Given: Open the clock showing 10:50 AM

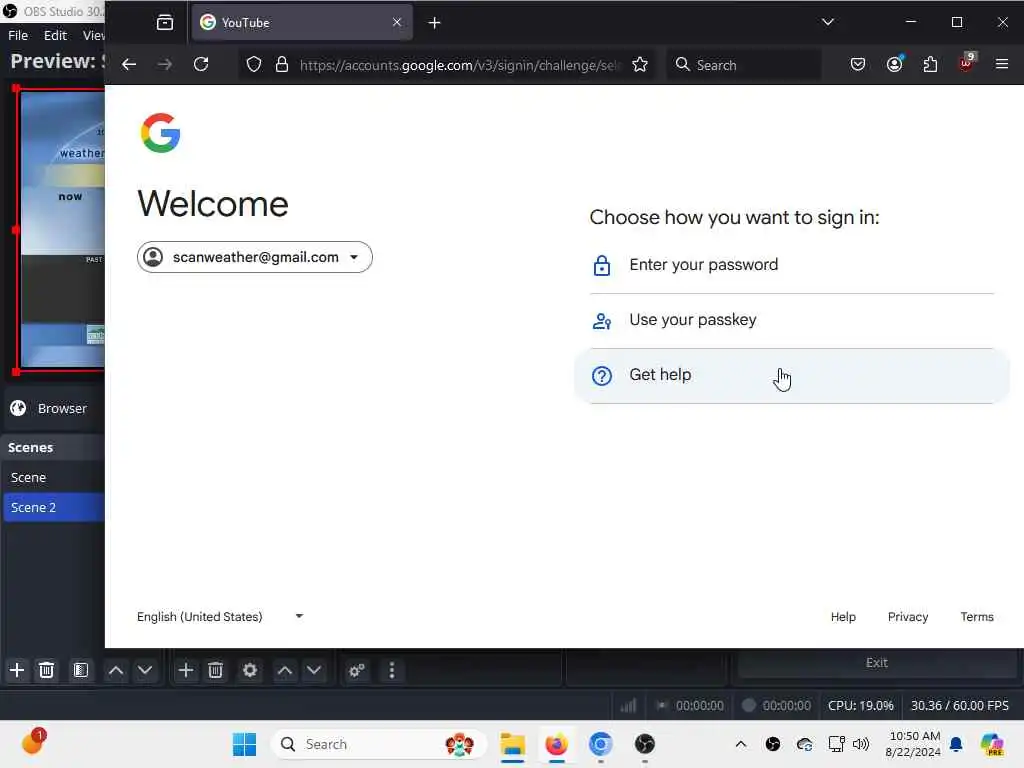Looking at the screenshot, I should 913,744.
